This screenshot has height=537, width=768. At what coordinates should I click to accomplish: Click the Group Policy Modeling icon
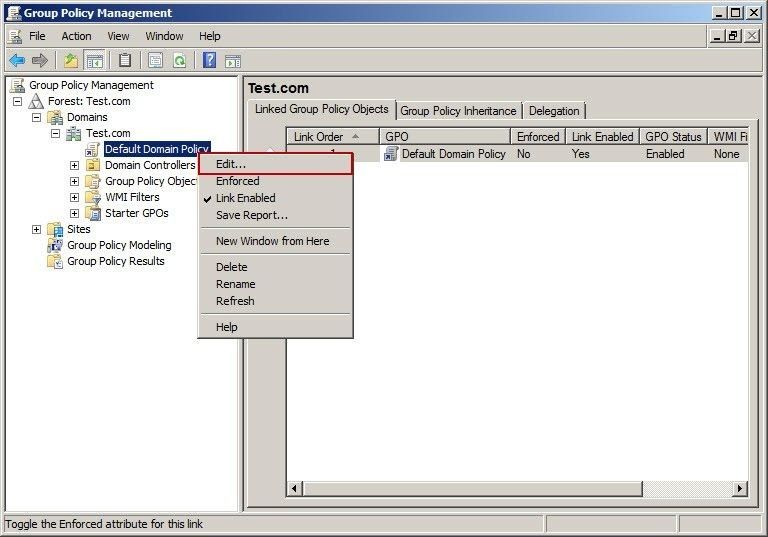pos(55,245)
